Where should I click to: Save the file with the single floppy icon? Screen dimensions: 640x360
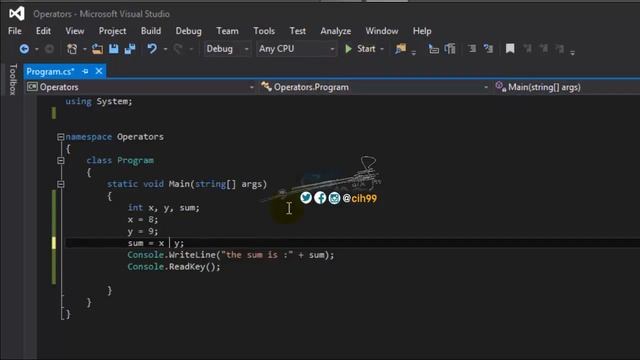click(113, 49)
